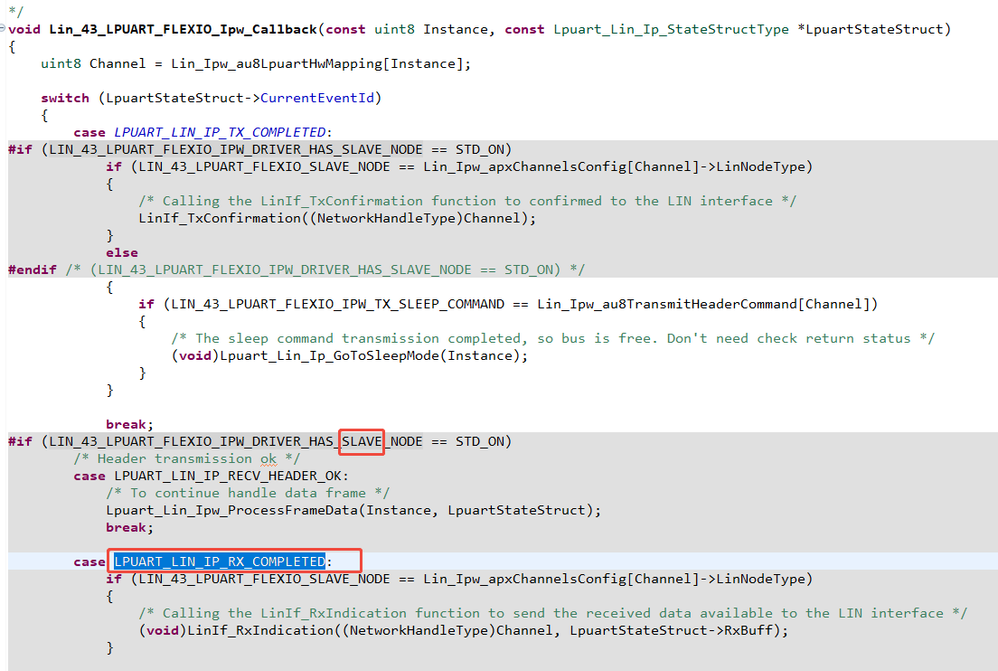Click the break statement below Lpuart_Lin_Ipw_ProcessFrameData
The height and width of the screenshot is (671, 998).
pyautogui.click(x=130, y=528)
